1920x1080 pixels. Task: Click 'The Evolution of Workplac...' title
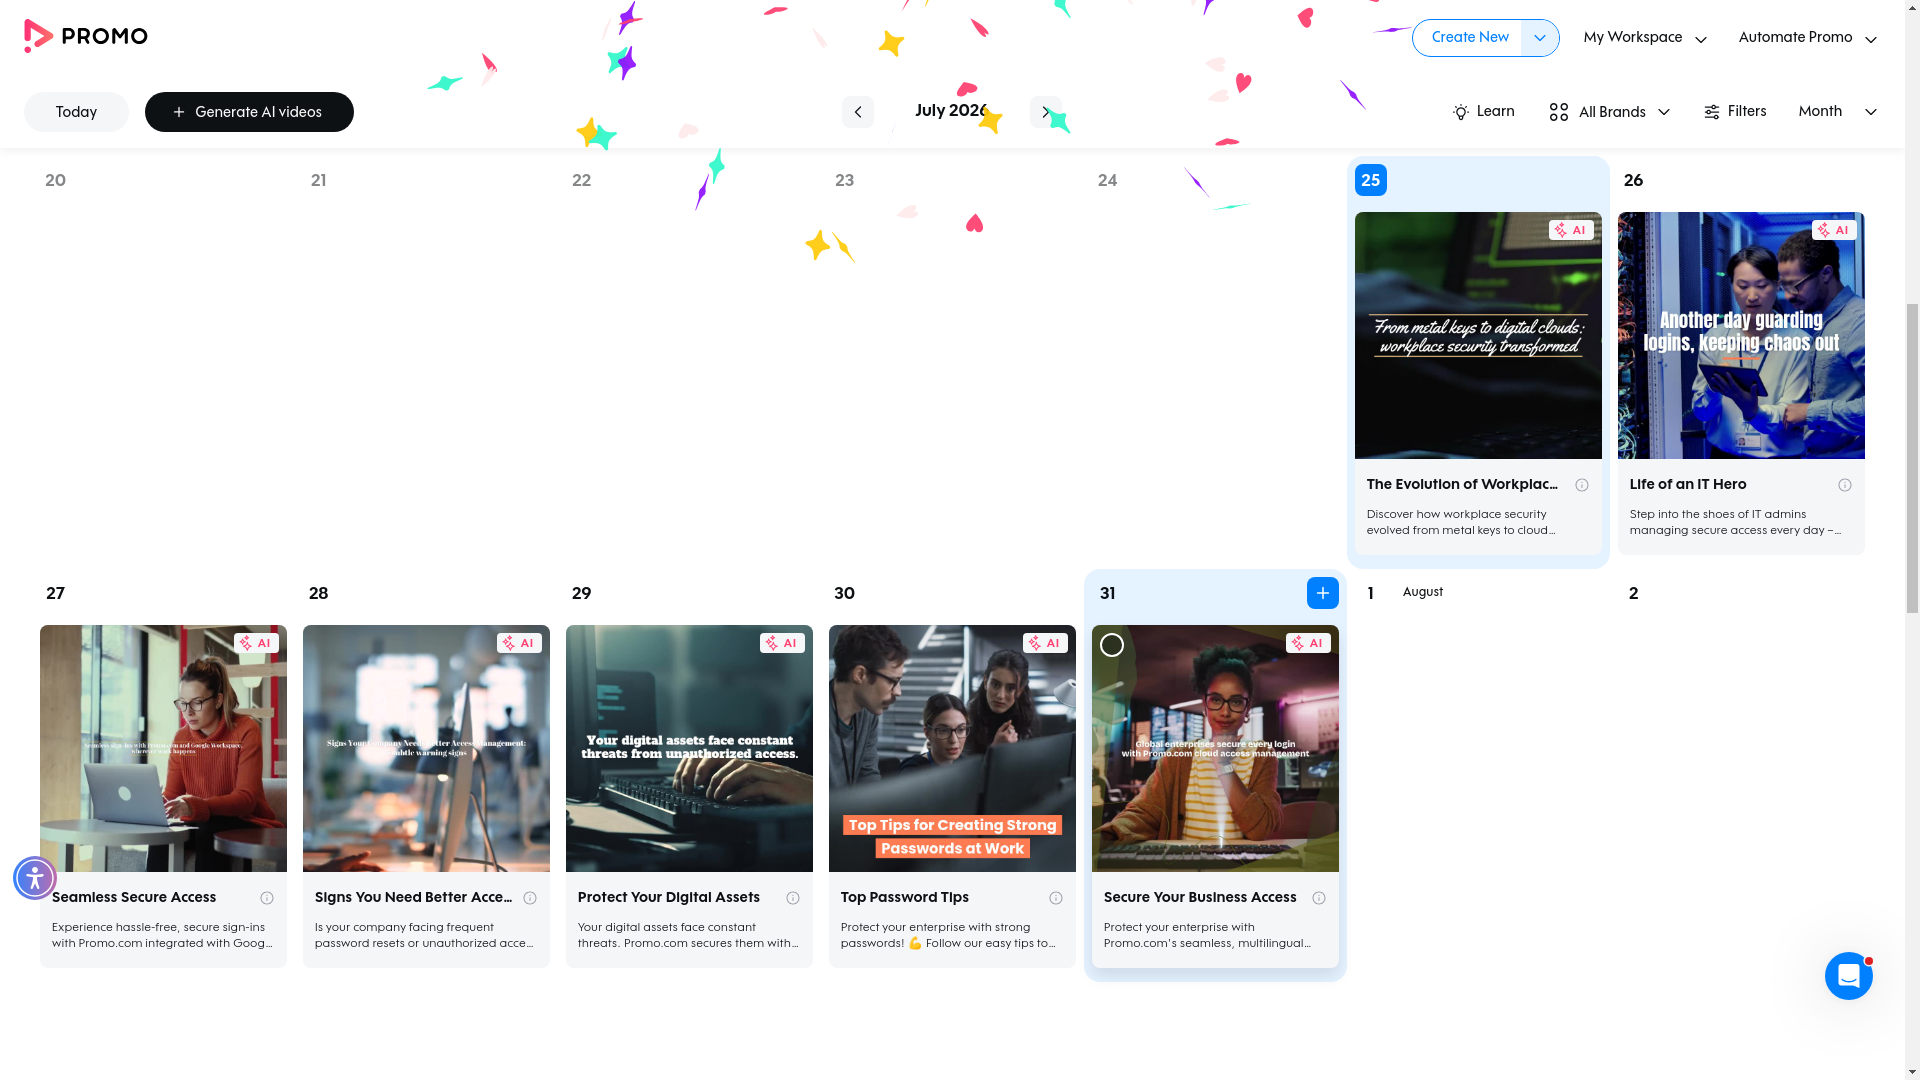coord(1462,485)
